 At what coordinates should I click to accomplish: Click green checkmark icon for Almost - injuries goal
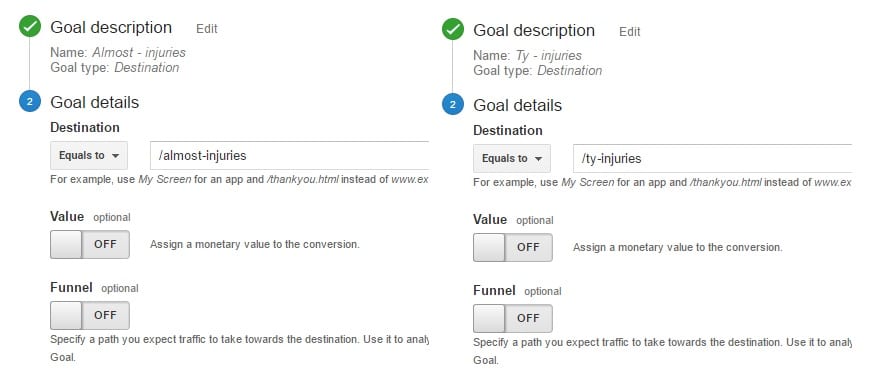pyautogui.click(x=30, y=26)
